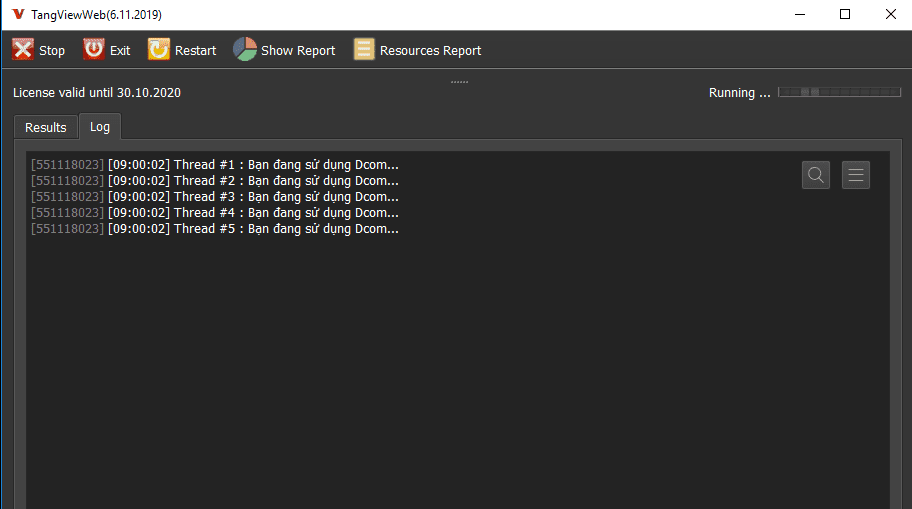Select the Thread #5 log entry
The width and height of the screenshot is (912, 509).
click(215, 229)
